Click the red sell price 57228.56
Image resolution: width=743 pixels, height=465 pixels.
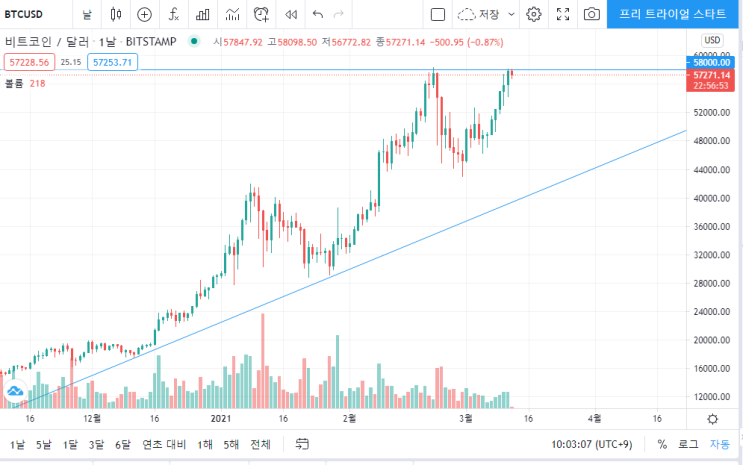pyautogui.click(x=29, y=62)
